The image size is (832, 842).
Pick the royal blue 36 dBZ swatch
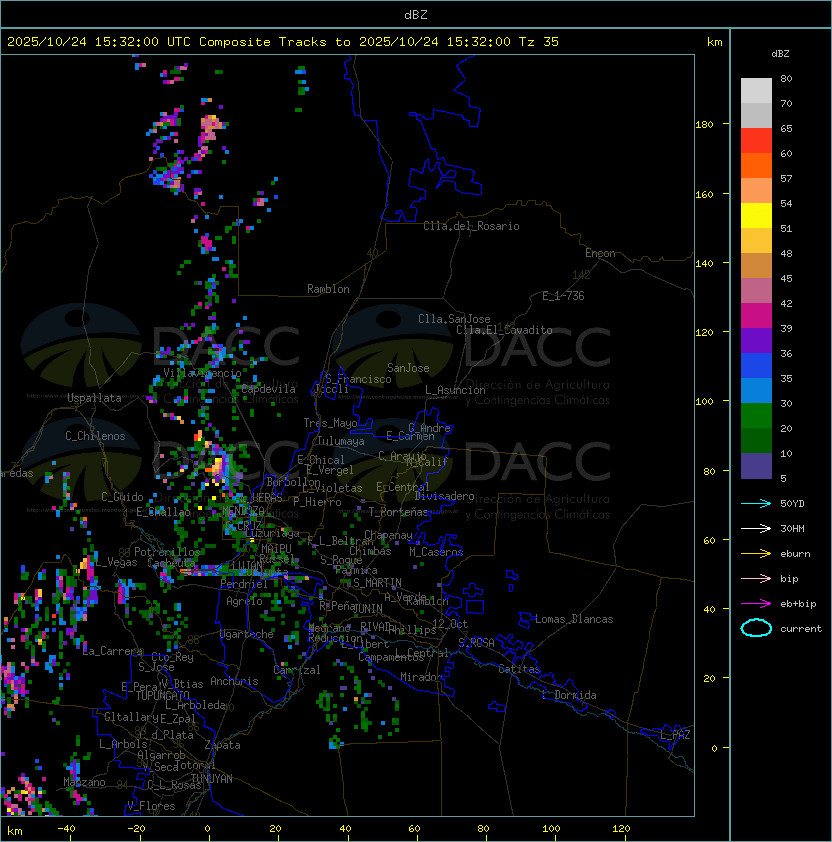coord(756,365)
